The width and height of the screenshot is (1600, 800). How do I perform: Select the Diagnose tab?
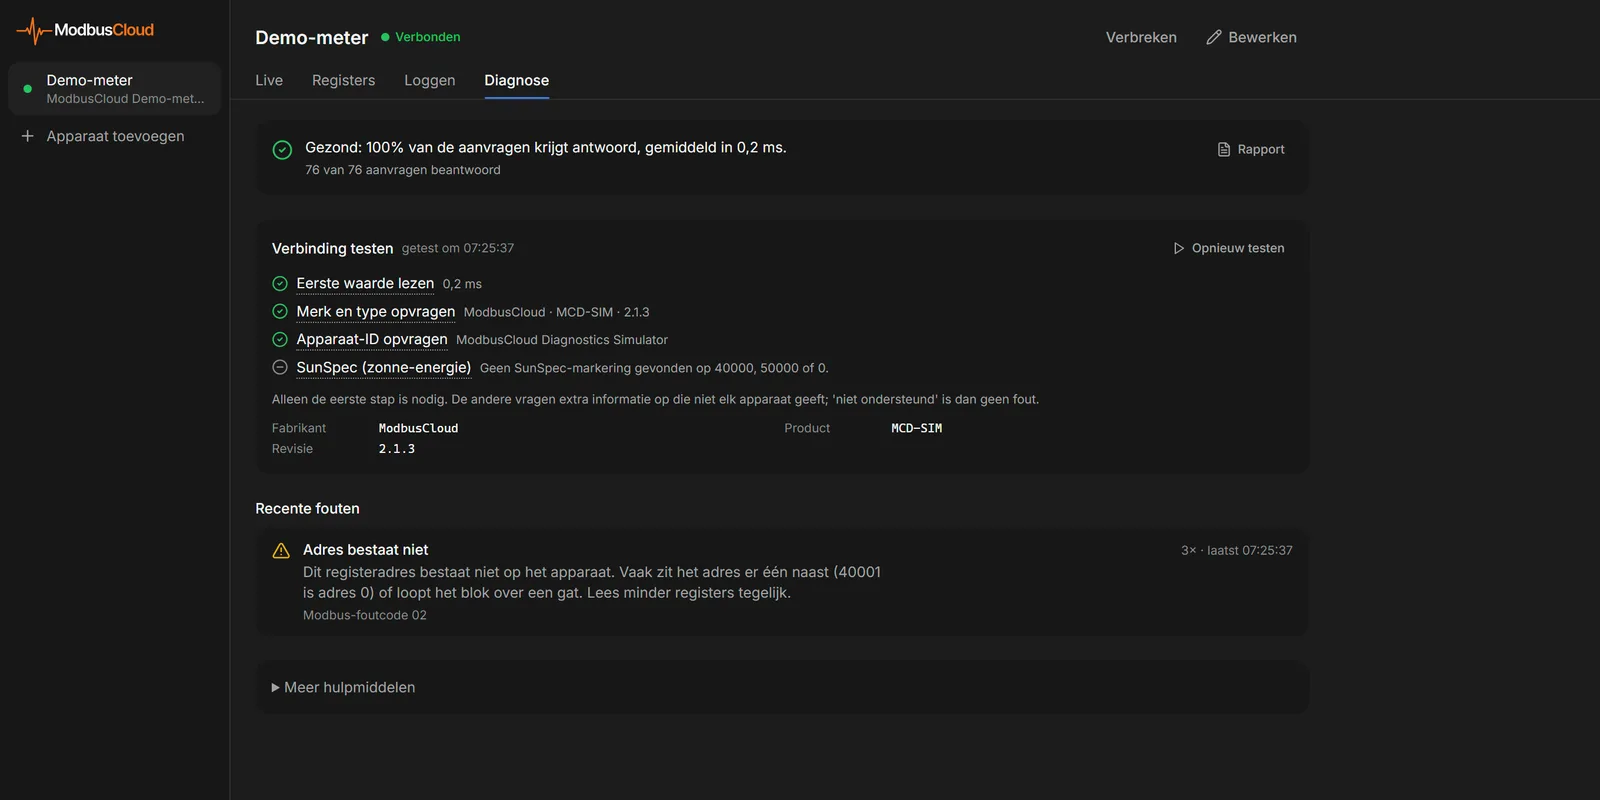pyautogui.click(x=517, y=80)
